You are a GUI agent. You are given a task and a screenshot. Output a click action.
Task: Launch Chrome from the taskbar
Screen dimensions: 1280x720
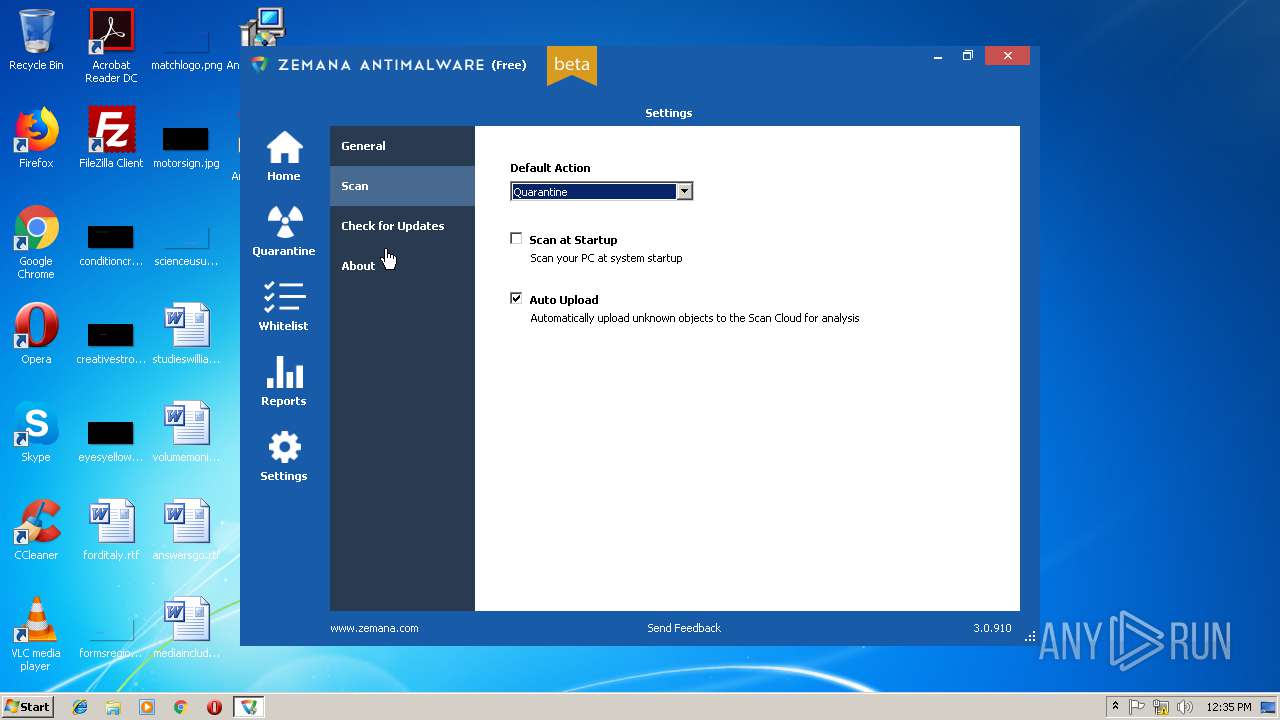pyautogui.click(x=180, y=707)
